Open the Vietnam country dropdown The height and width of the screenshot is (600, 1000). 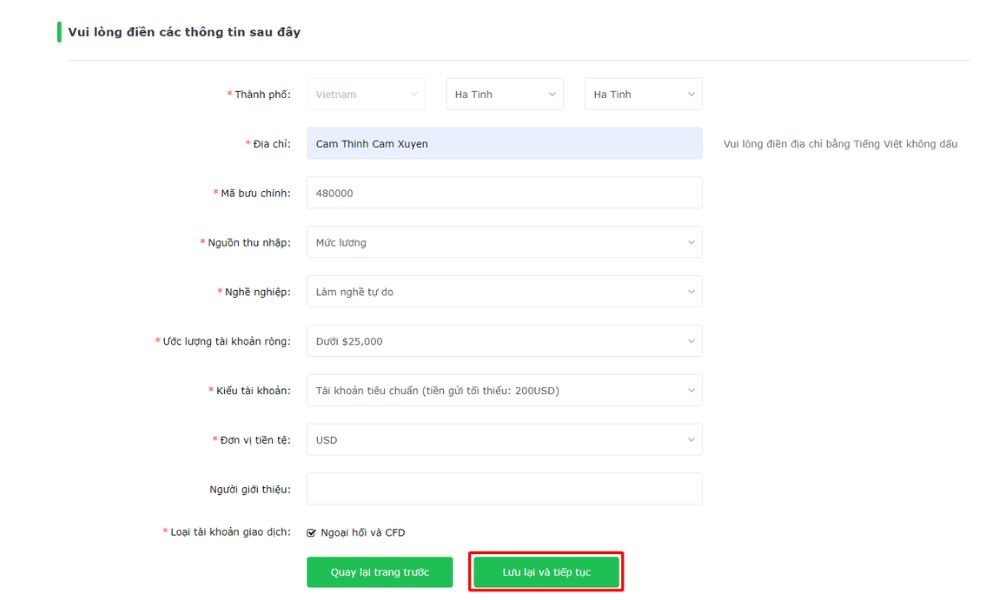coord(365,95)
